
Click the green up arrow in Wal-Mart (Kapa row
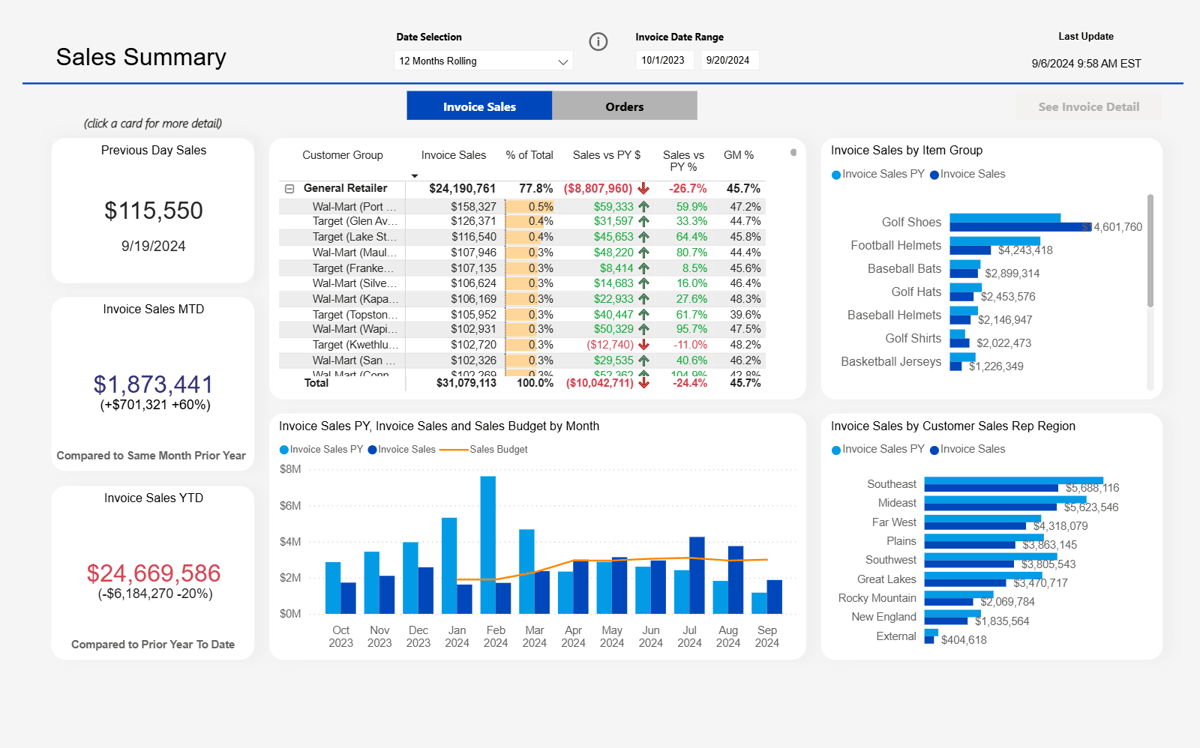tap(643, 299)
